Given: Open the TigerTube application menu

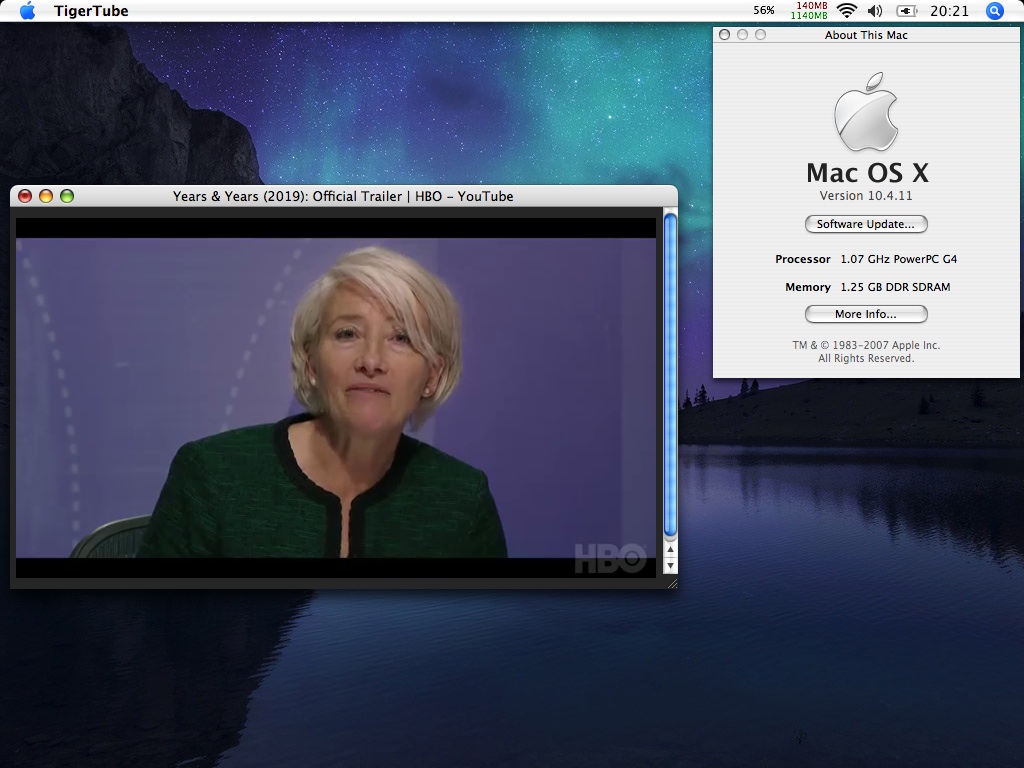Looking at the screenshot, I should click(91, 11).
